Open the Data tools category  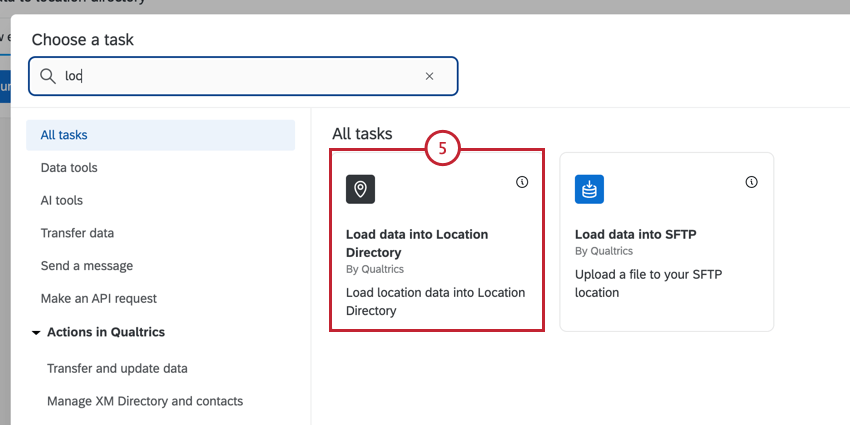pos(69,168)
